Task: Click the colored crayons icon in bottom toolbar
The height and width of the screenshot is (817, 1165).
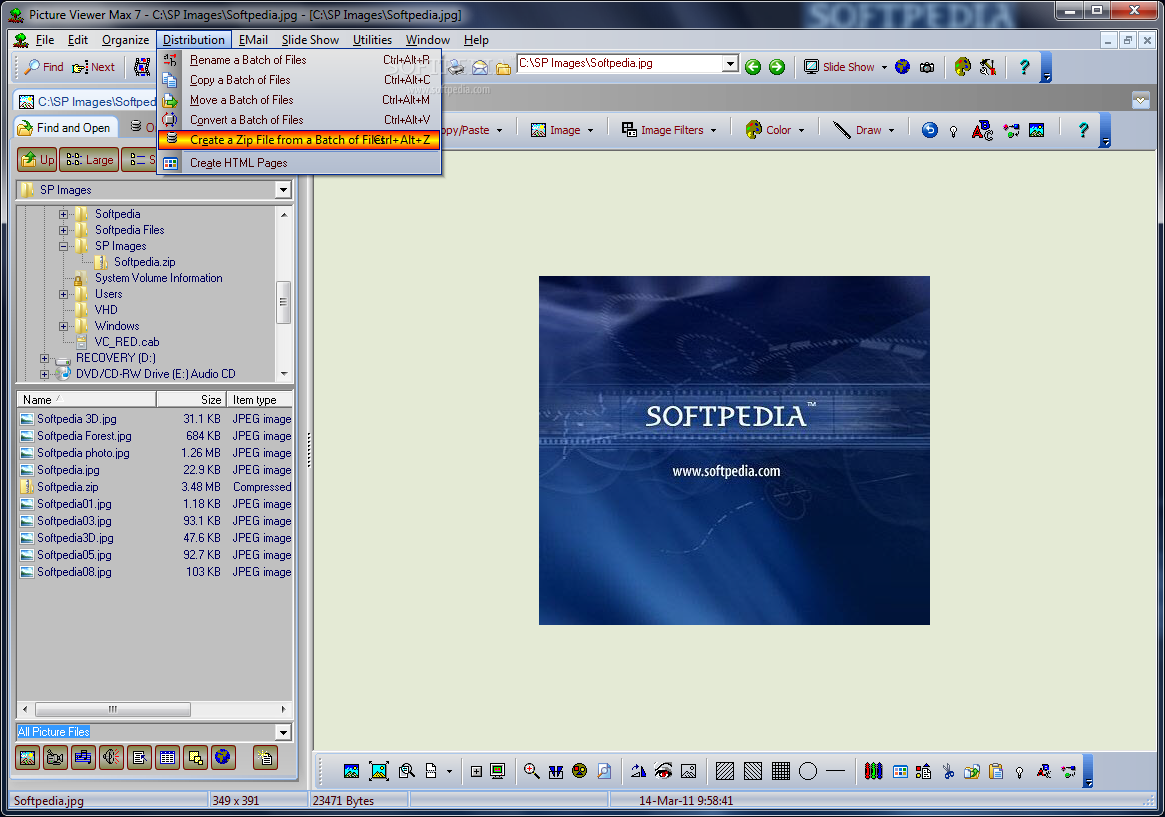Action: (873, 772)
